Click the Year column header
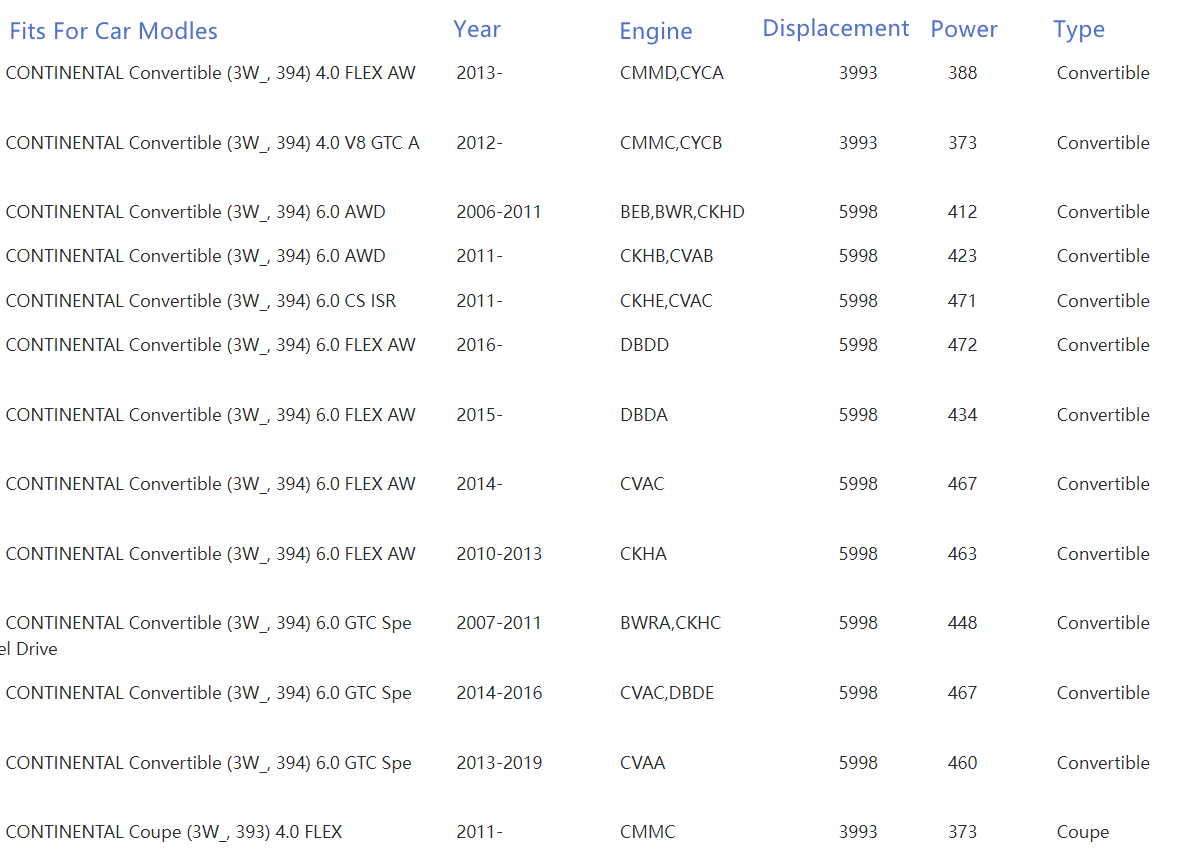The image size is (1182, 853). 476,29
